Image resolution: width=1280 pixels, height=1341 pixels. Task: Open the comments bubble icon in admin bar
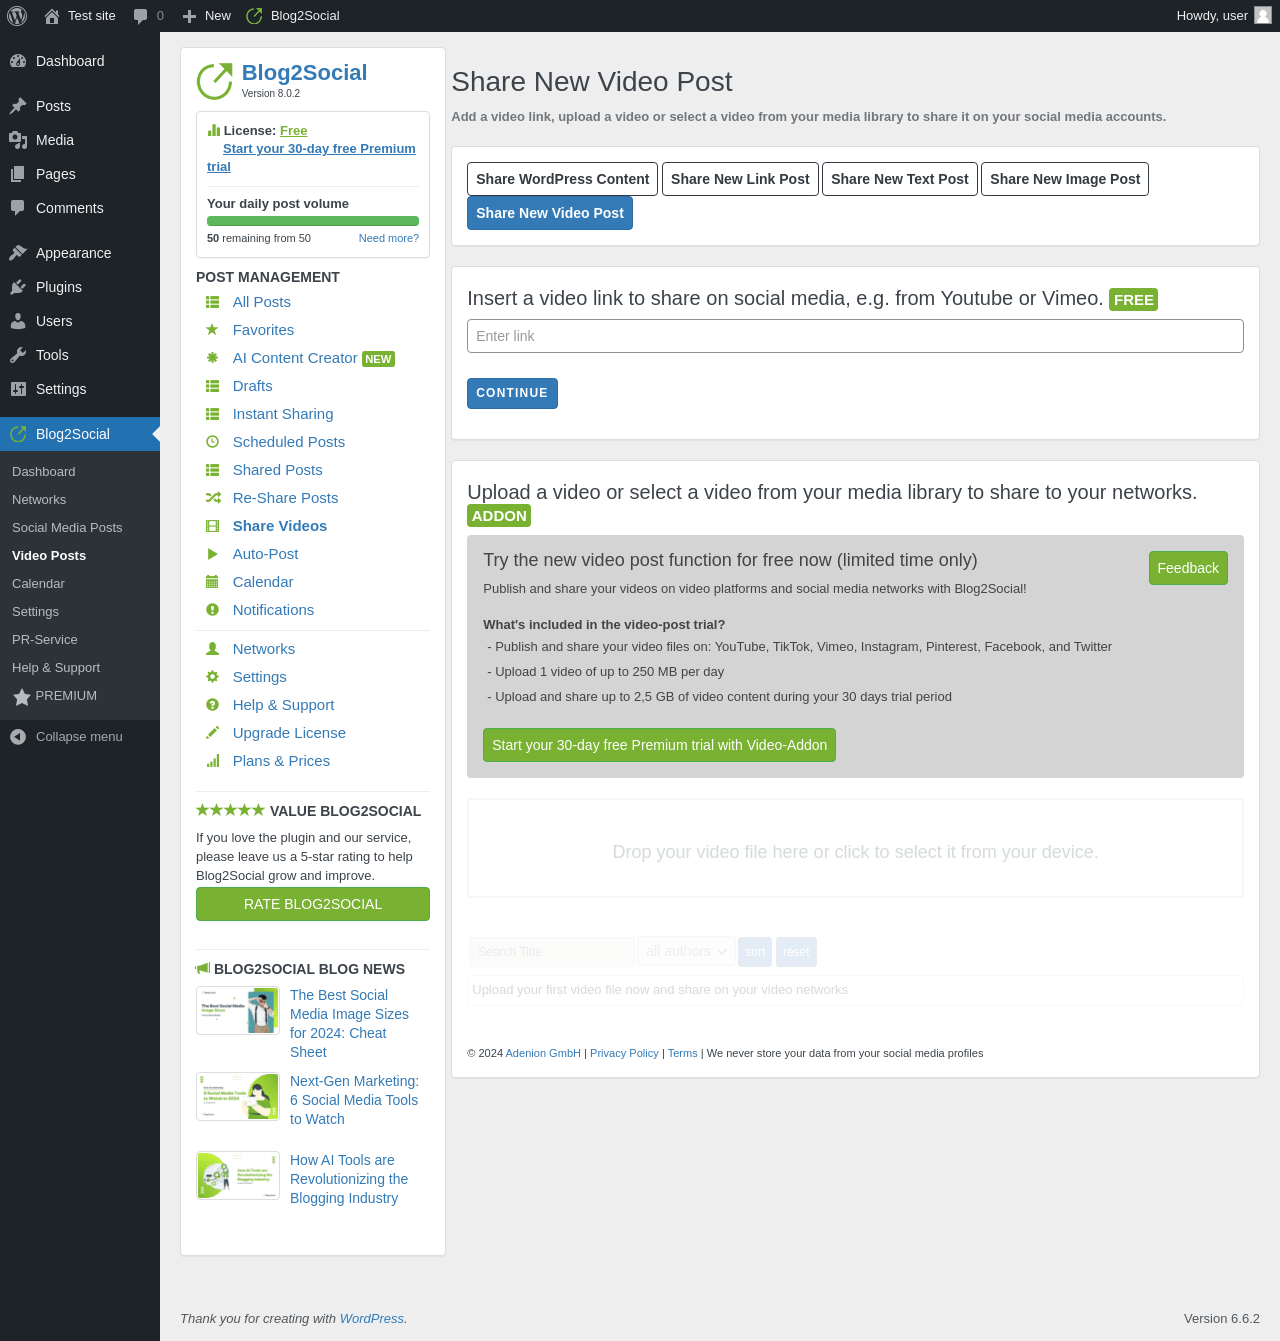141,16
